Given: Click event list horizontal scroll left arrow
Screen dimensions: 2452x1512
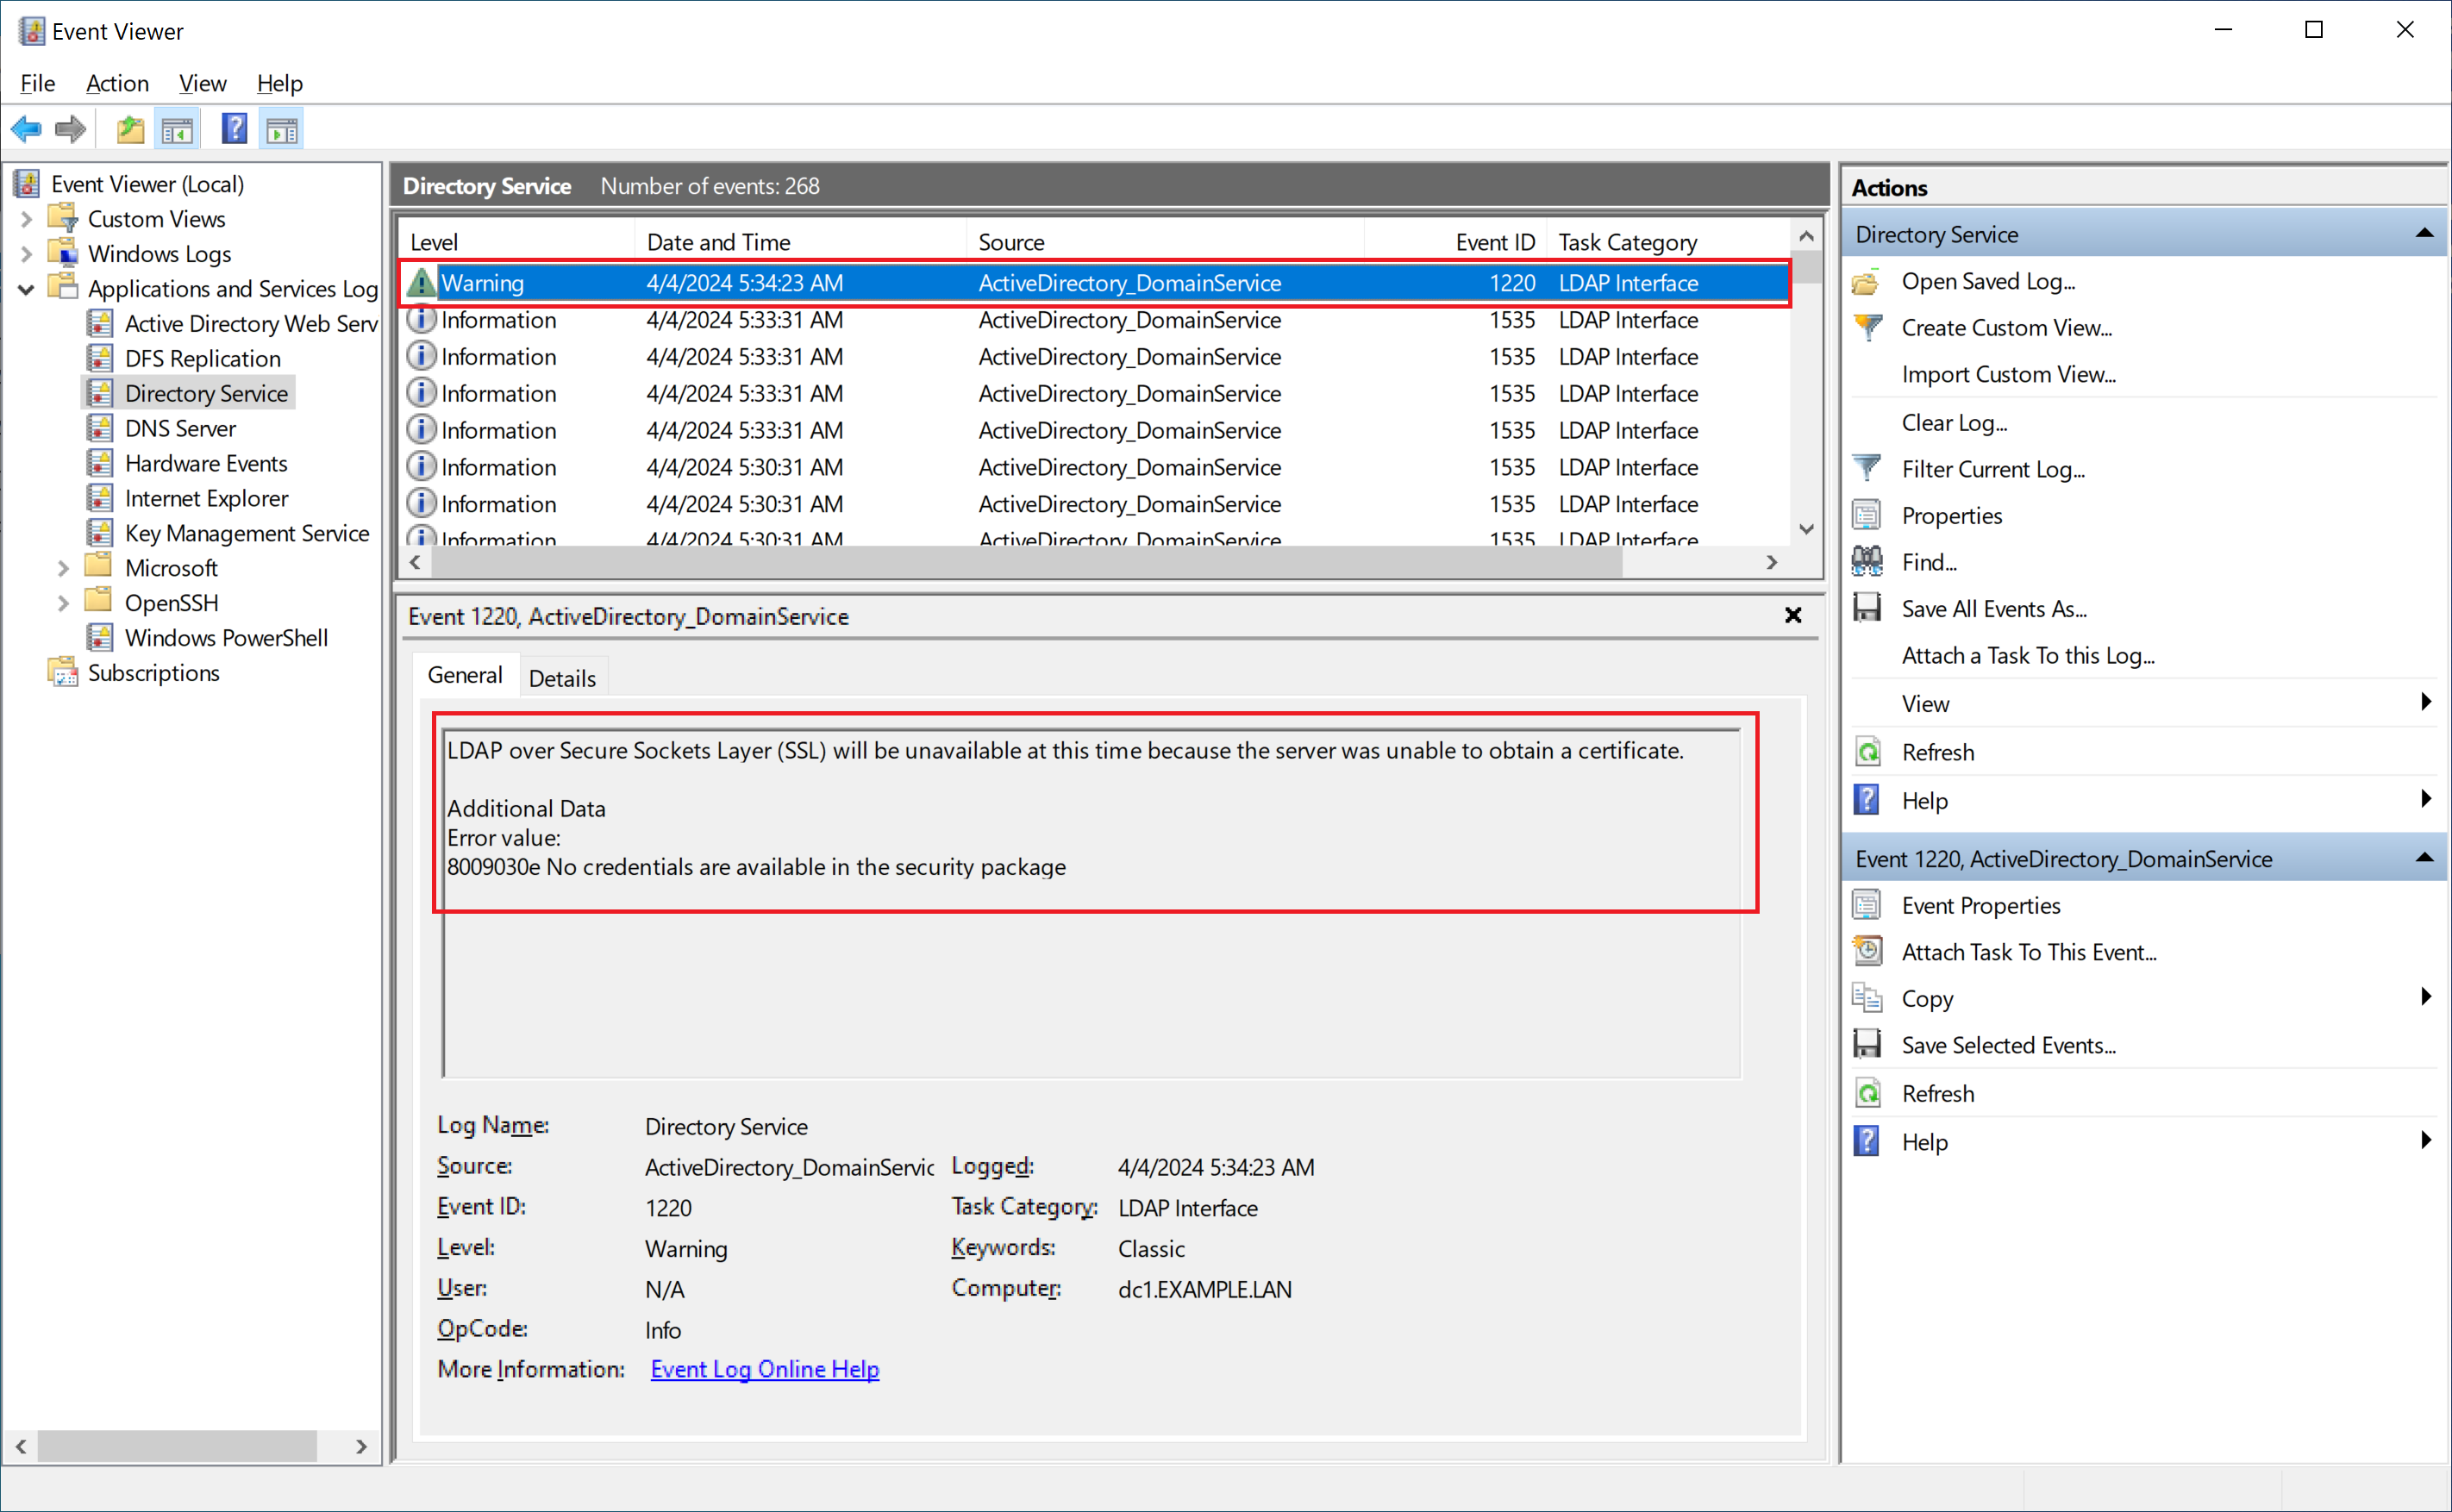Looking at the screenshot, I should (x=415, y=563).
